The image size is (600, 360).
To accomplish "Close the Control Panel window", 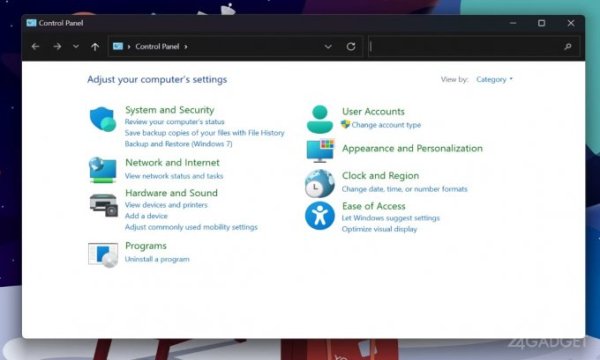I will pos(571,23).
